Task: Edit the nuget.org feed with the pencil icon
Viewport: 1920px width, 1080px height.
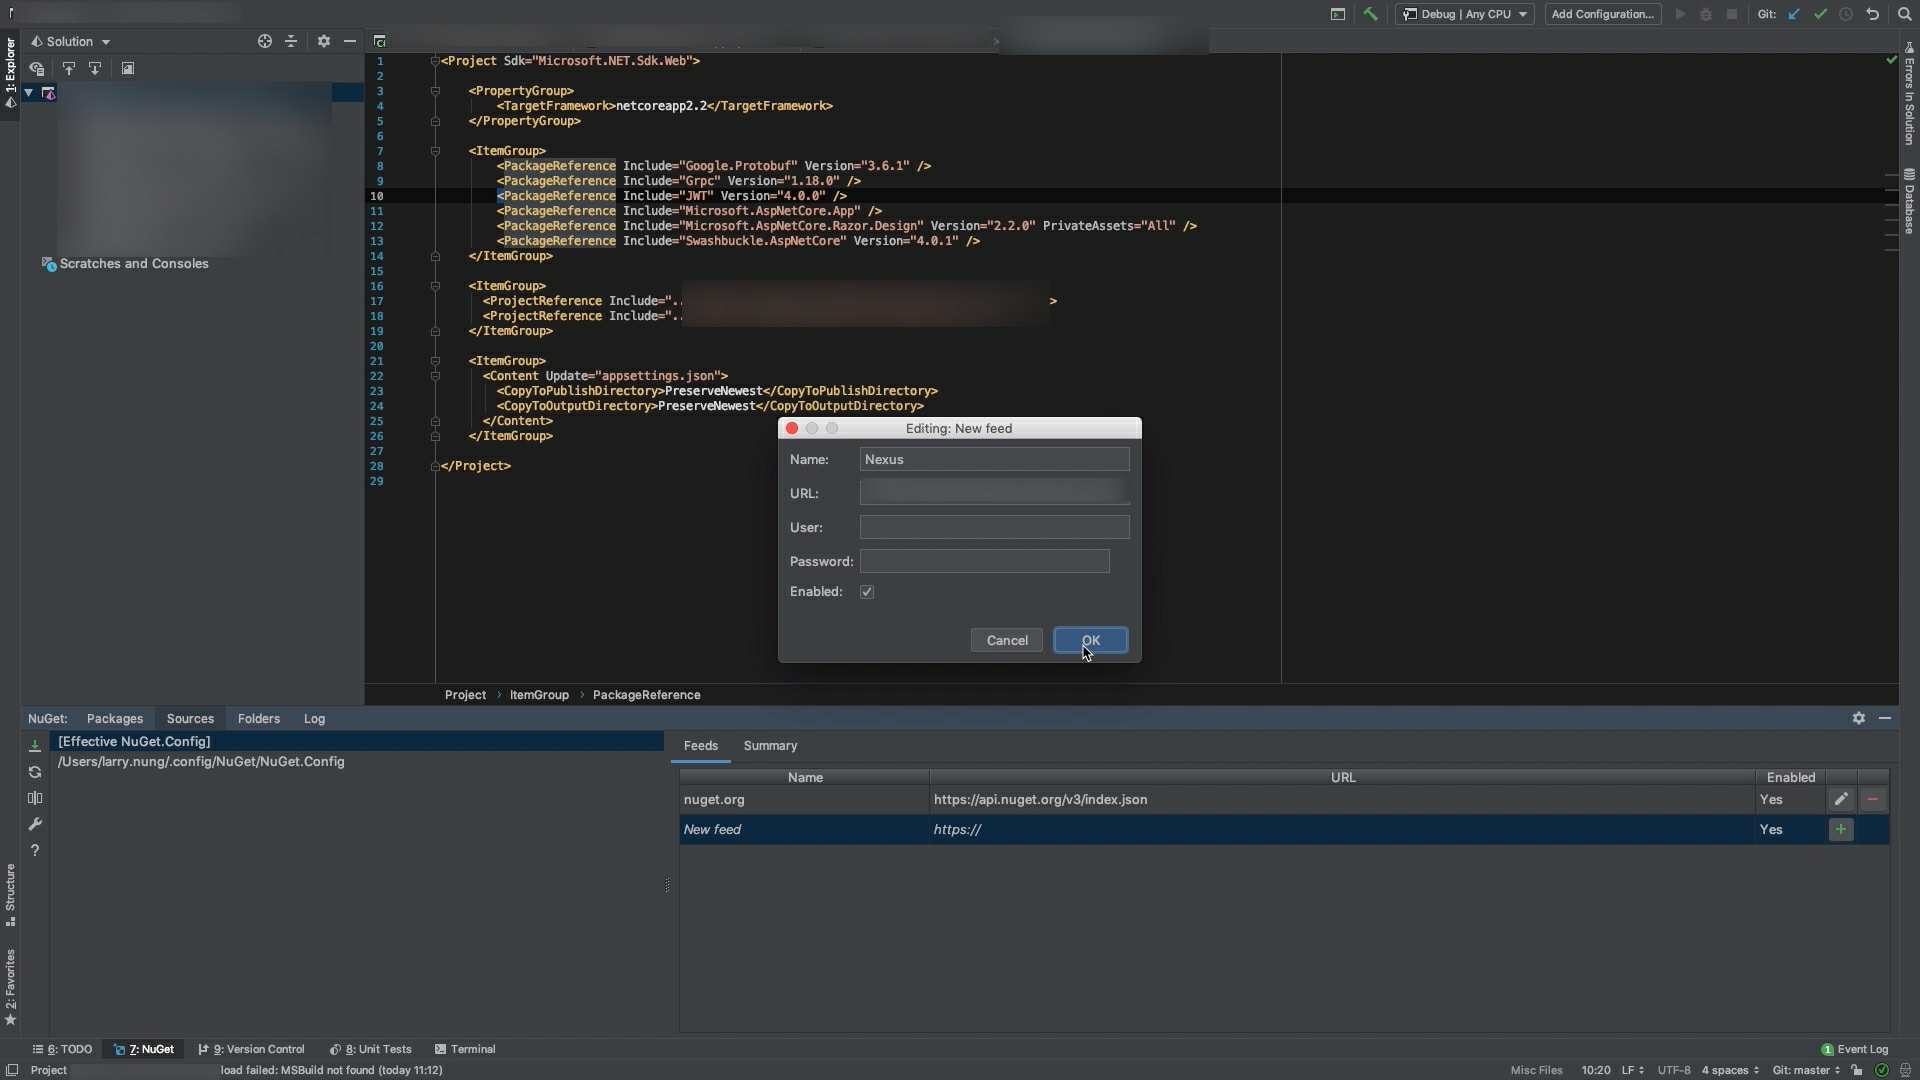Action: (x=1841, y=799)
